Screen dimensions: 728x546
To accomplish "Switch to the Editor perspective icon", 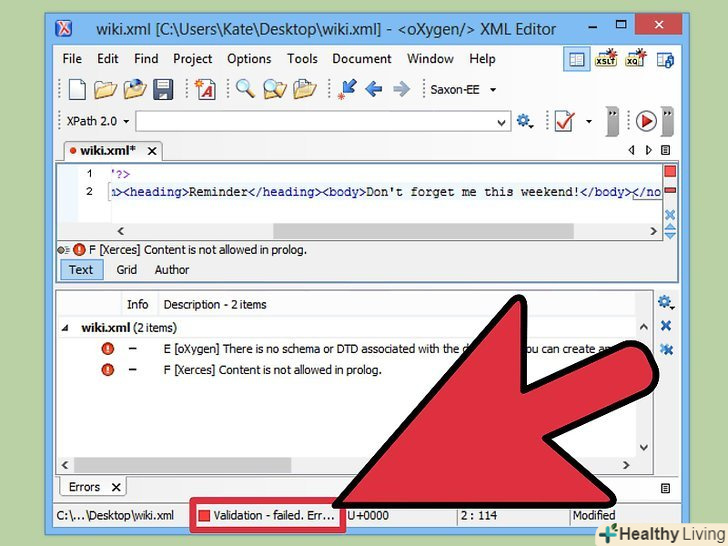I will click(x=577, y=59).
